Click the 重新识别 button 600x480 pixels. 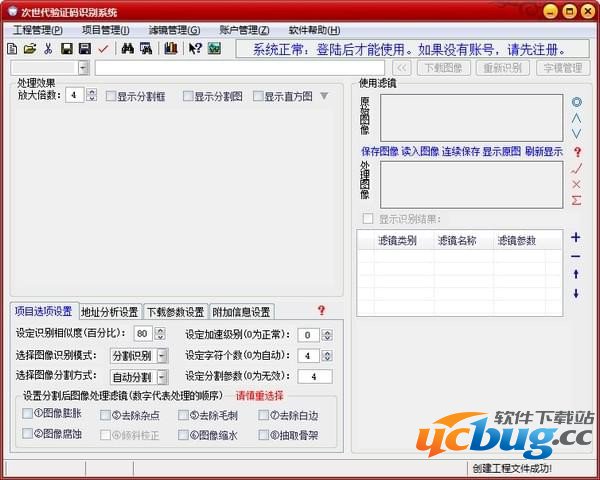pos(503,68)
